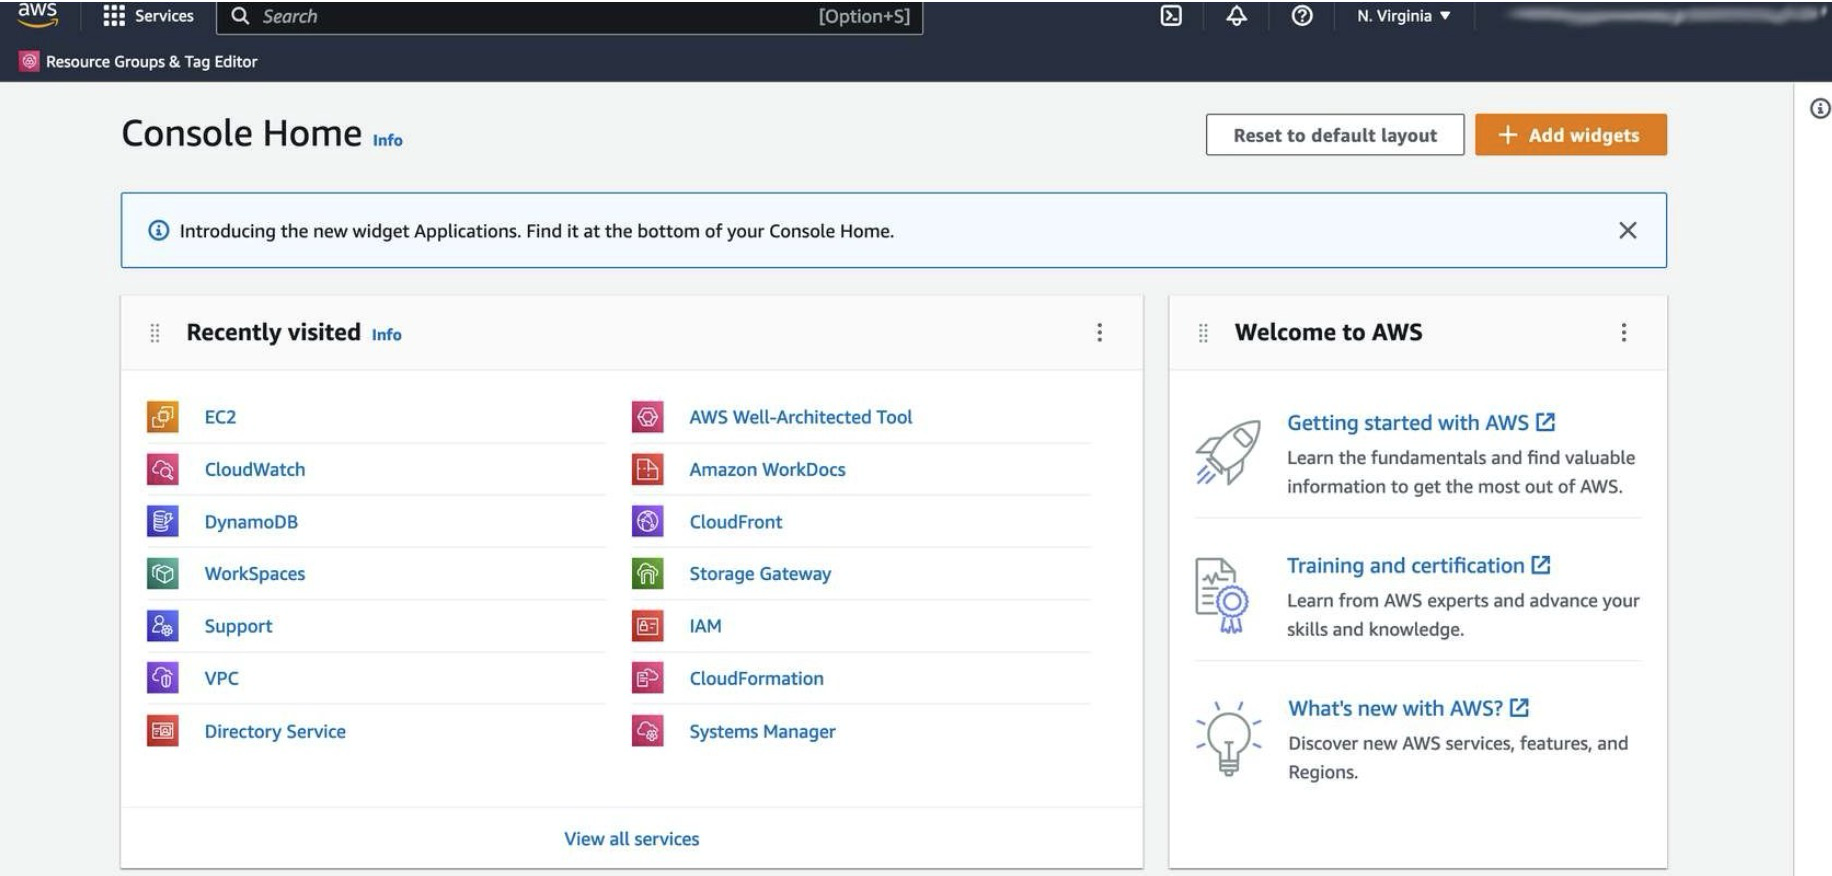
Task: Open Recently visited widget options menu
Action: 1099,332
